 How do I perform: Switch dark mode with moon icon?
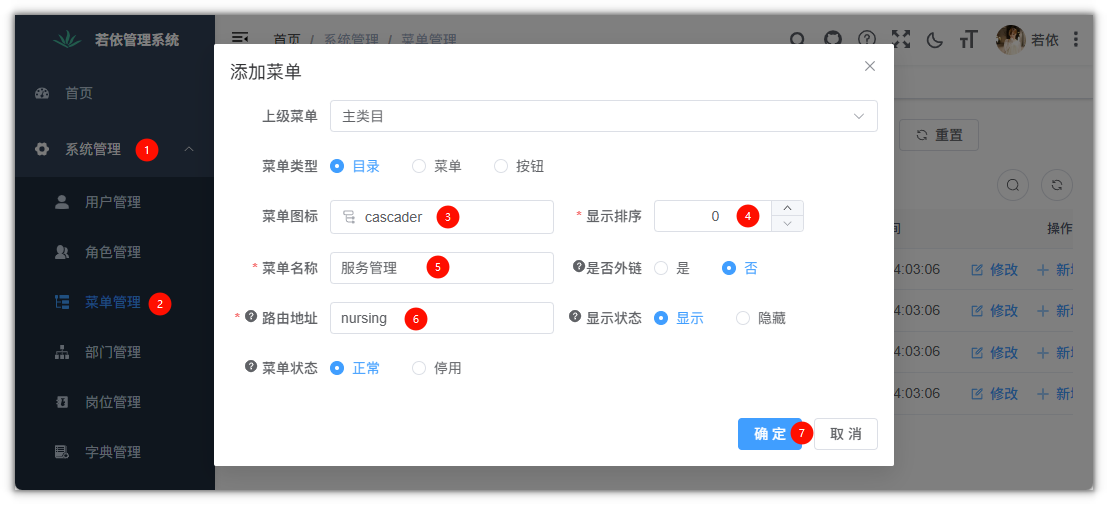point(935,40)
